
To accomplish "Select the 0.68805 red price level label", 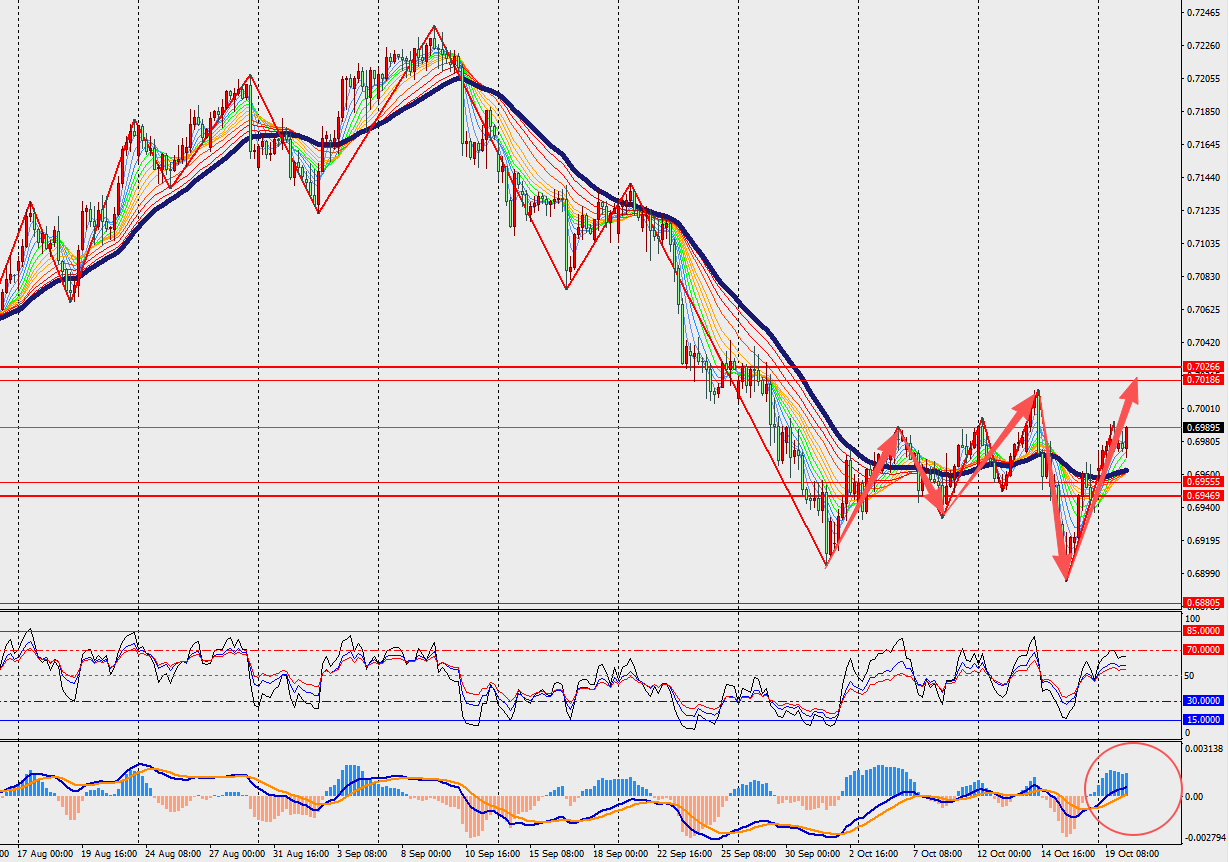I will click(1203, 603).
